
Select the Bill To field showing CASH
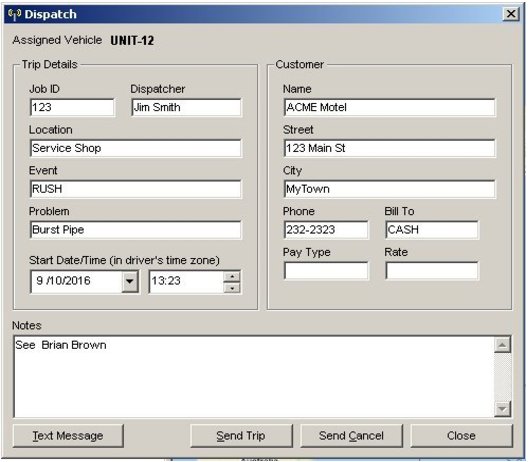[x=432, y=230]
